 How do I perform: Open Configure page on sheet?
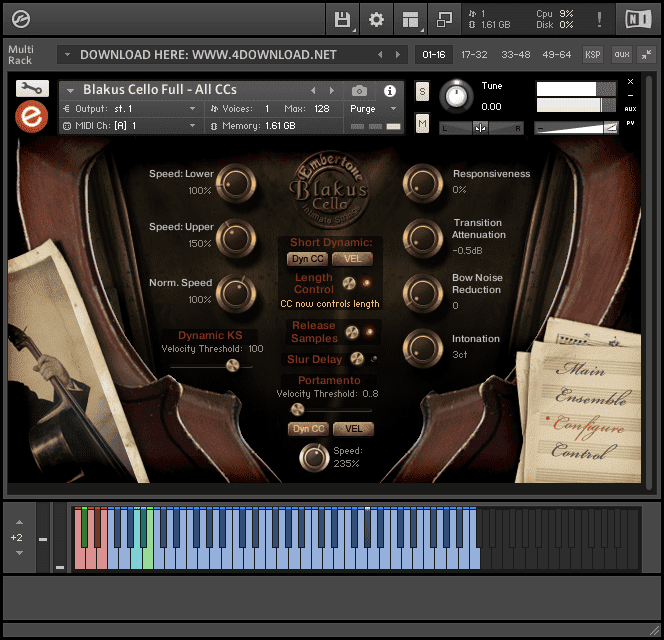coord(588,426)
